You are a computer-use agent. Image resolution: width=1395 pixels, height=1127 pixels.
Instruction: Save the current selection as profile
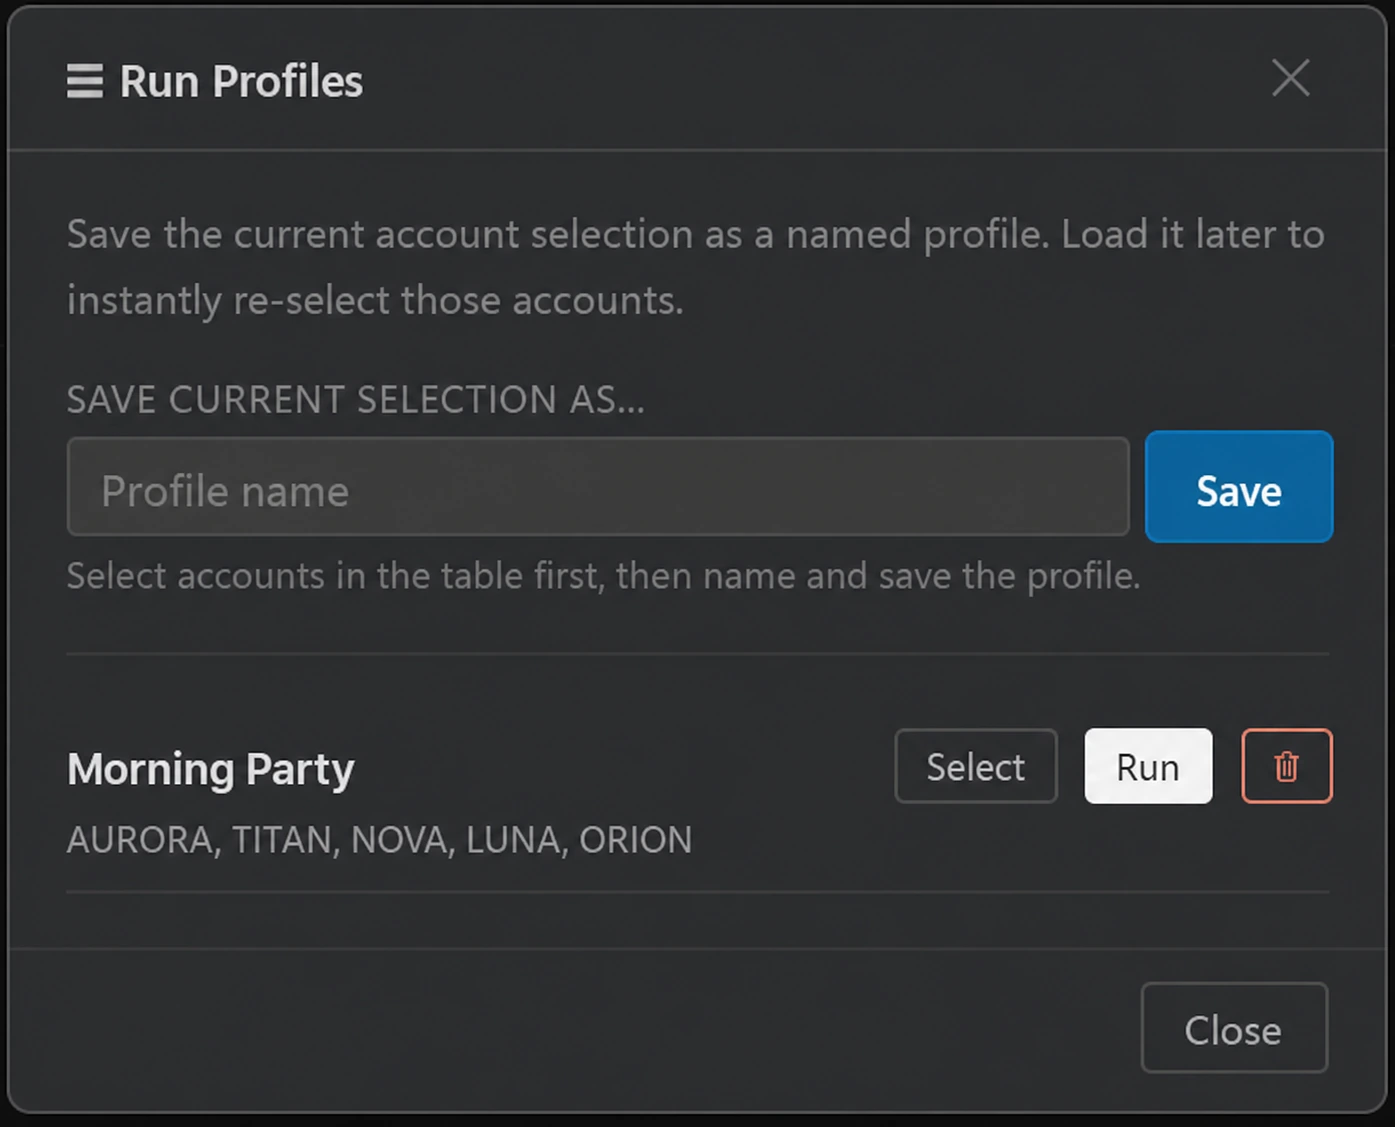pyautogui.click(x=1239, y=487)
